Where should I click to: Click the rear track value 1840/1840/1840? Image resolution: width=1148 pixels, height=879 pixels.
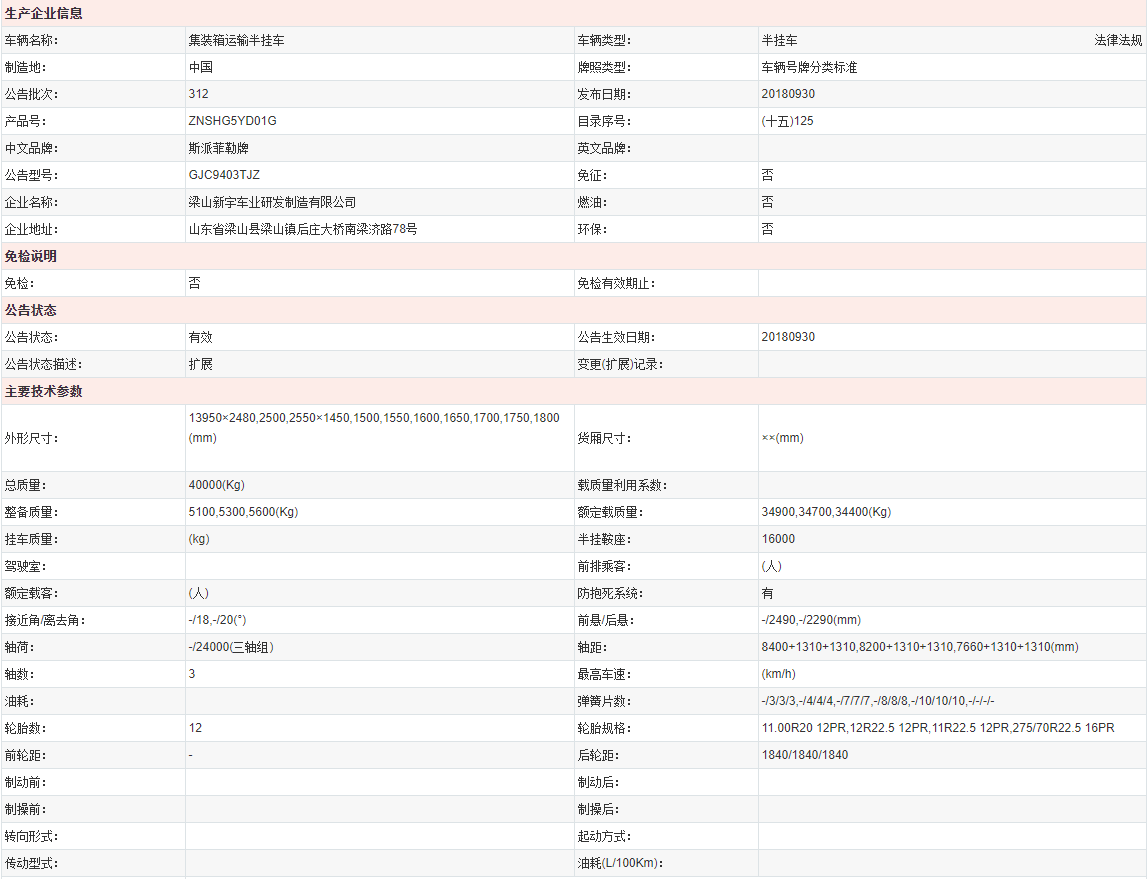pos(804,755)
